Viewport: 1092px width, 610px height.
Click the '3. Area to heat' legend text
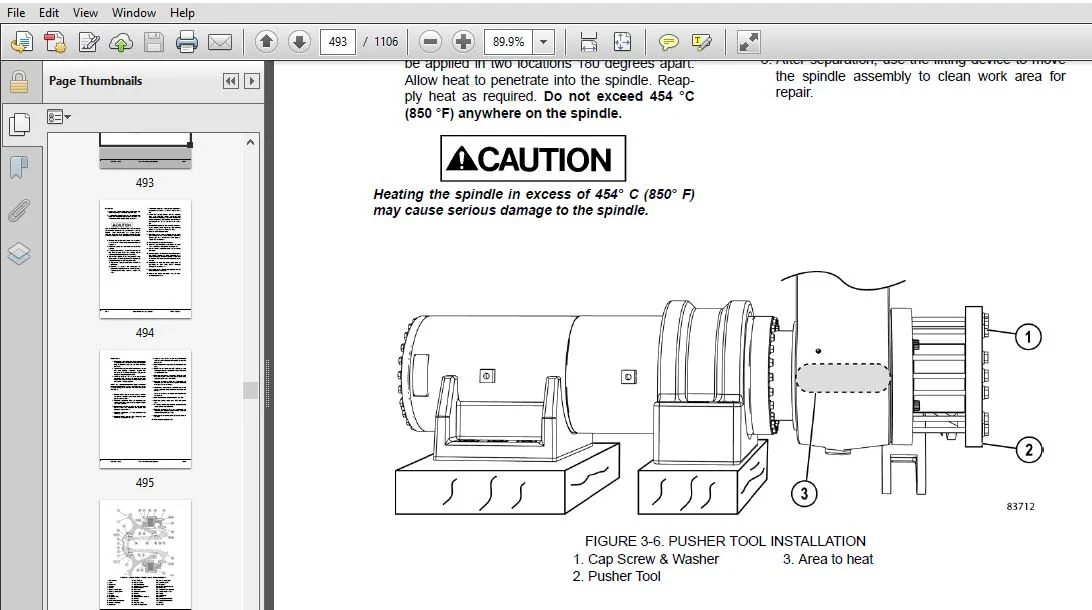point(827,559)
